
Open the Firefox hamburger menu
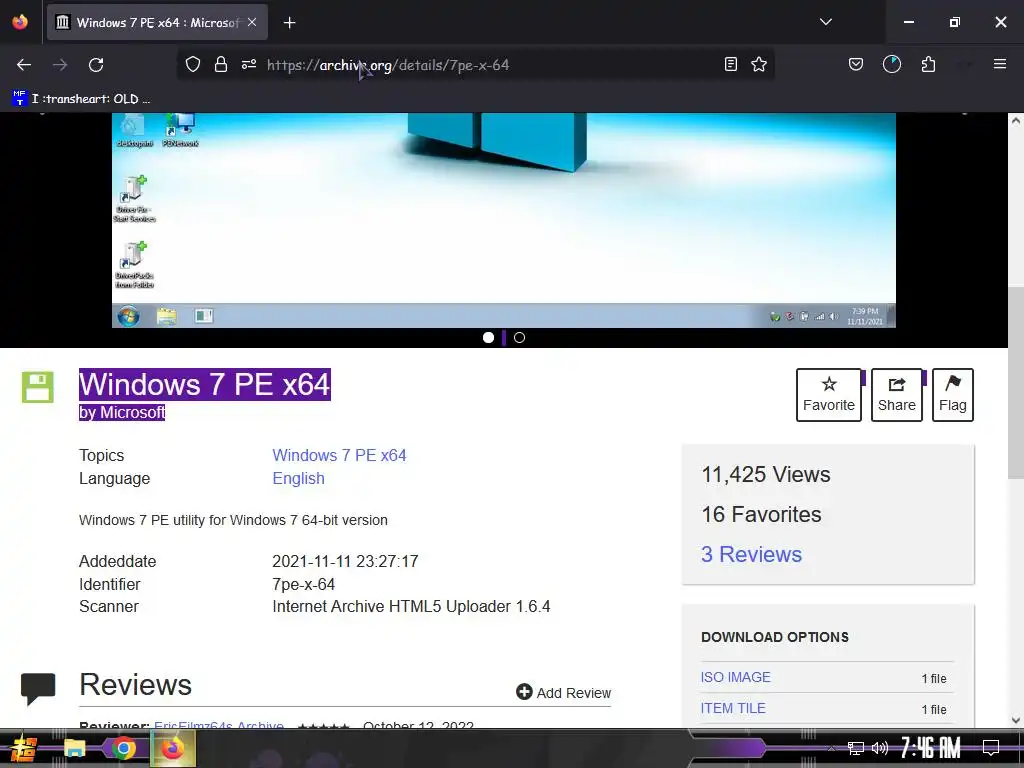[1000, 64]
